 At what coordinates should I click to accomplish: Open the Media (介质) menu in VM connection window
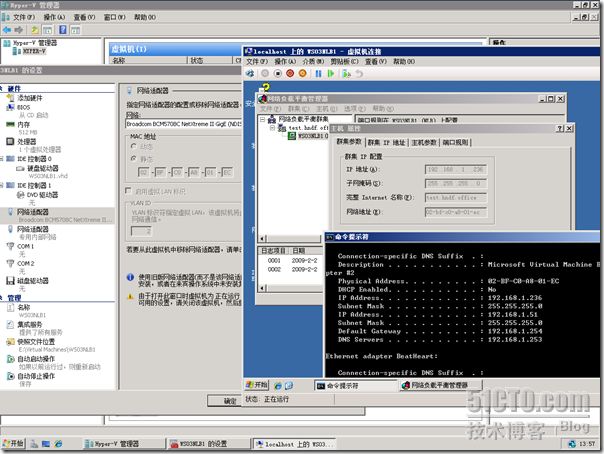pyautogui.click(x=313, y=61)
